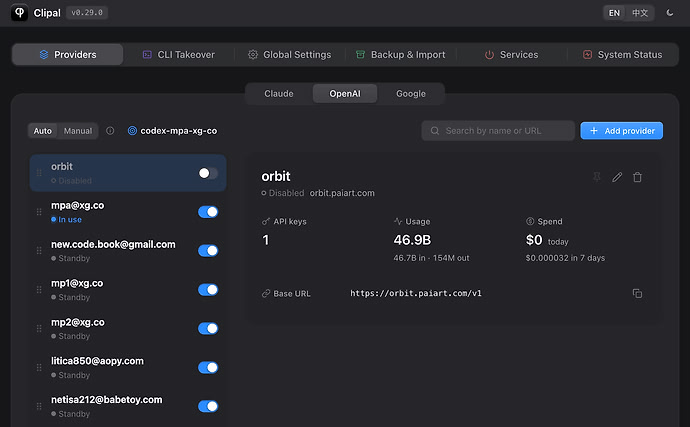
Task: Switch to the Claude provider tab
Action: tap(279, 94)
